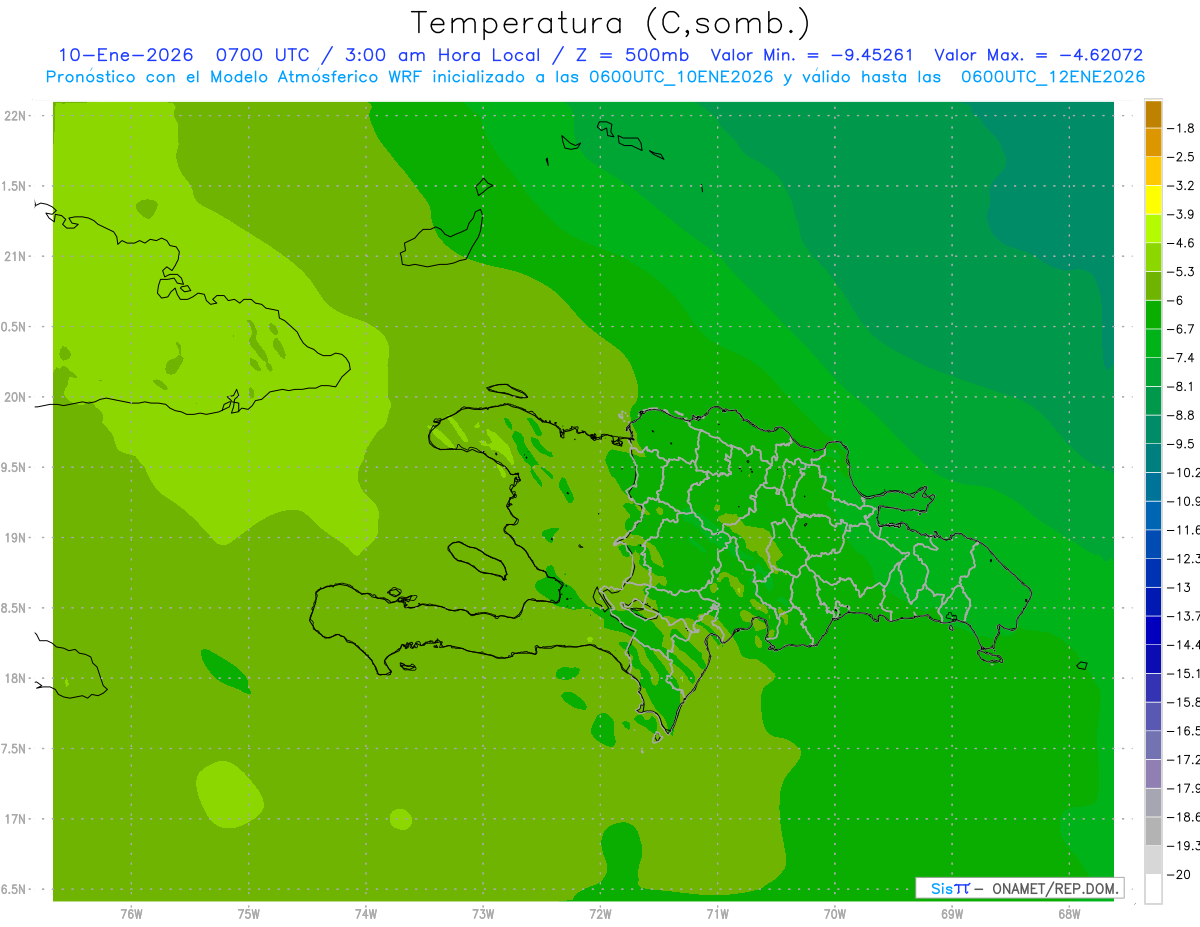Click the '-1.8' colorbar value
1200x927 pixels.
[x=1182, y=128]
